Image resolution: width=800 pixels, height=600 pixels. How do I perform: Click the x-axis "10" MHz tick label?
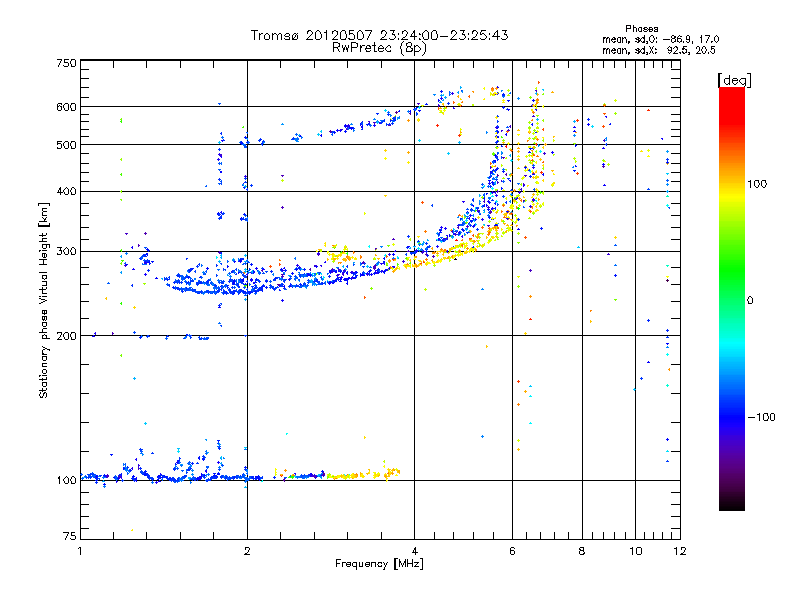click(x=635, y=551)
